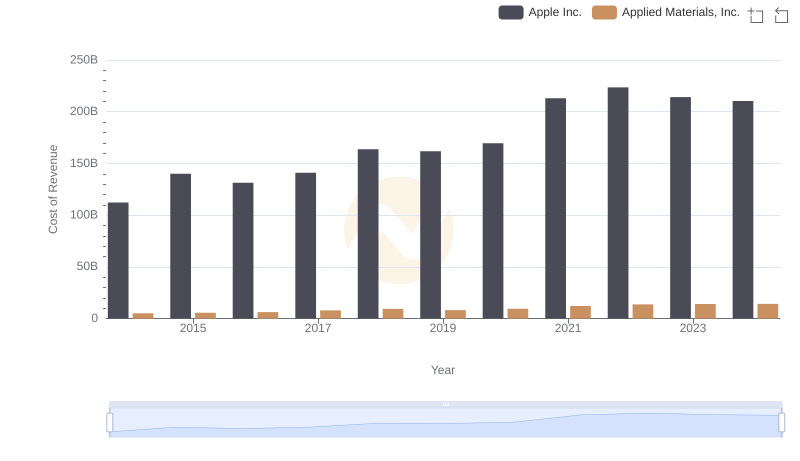Click the Applied Materials bar for 2017
This screenshot has width=800, height=461.
point(331,315)
